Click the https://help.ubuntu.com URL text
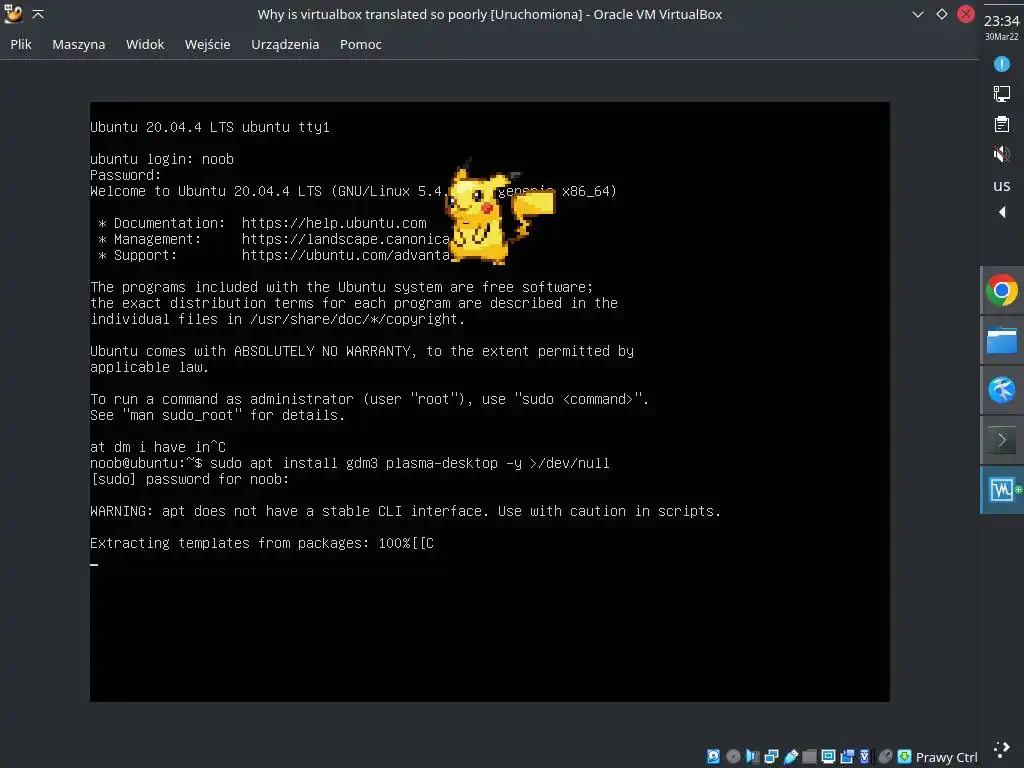The image size is (1024, 768). 334,223
